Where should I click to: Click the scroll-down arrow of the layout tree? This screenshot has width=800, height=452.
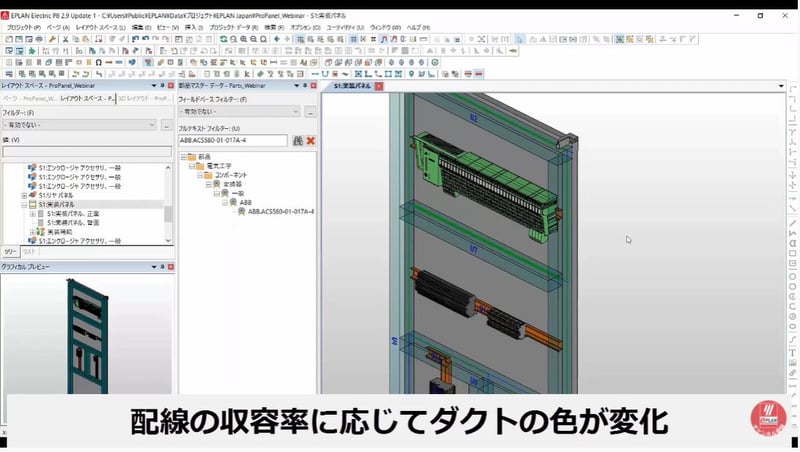pos(168,240)
